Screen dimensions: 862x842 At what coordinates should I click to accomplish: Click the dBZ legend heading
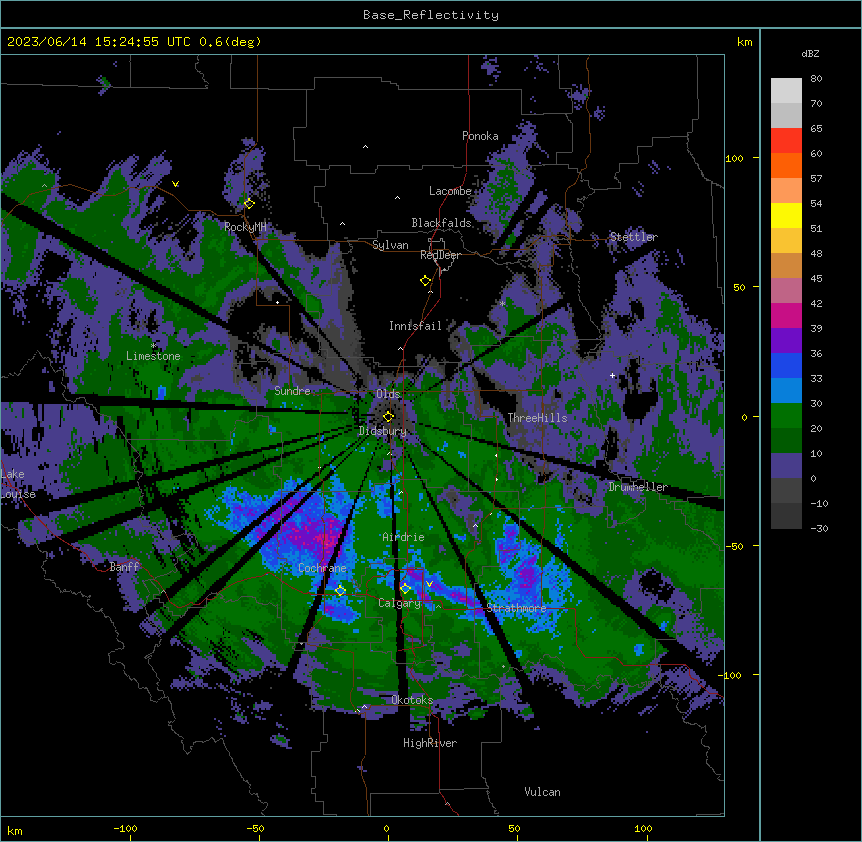point(810,54)
